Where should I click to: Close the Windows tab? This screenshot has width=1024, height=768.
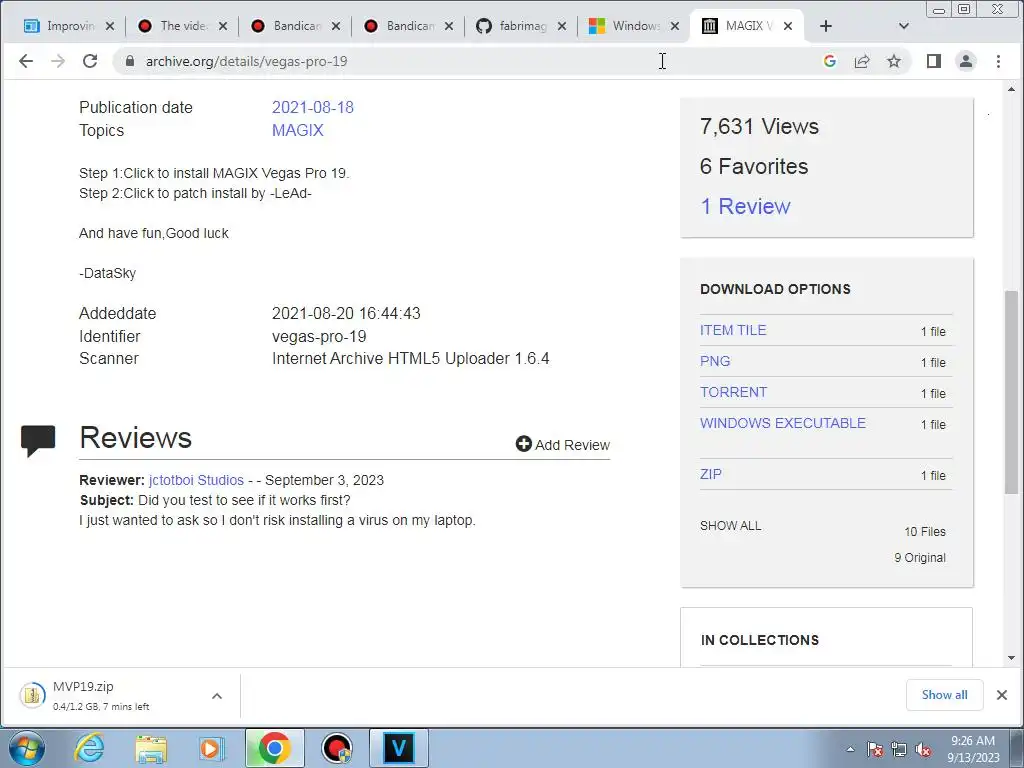tap(675, 25)
